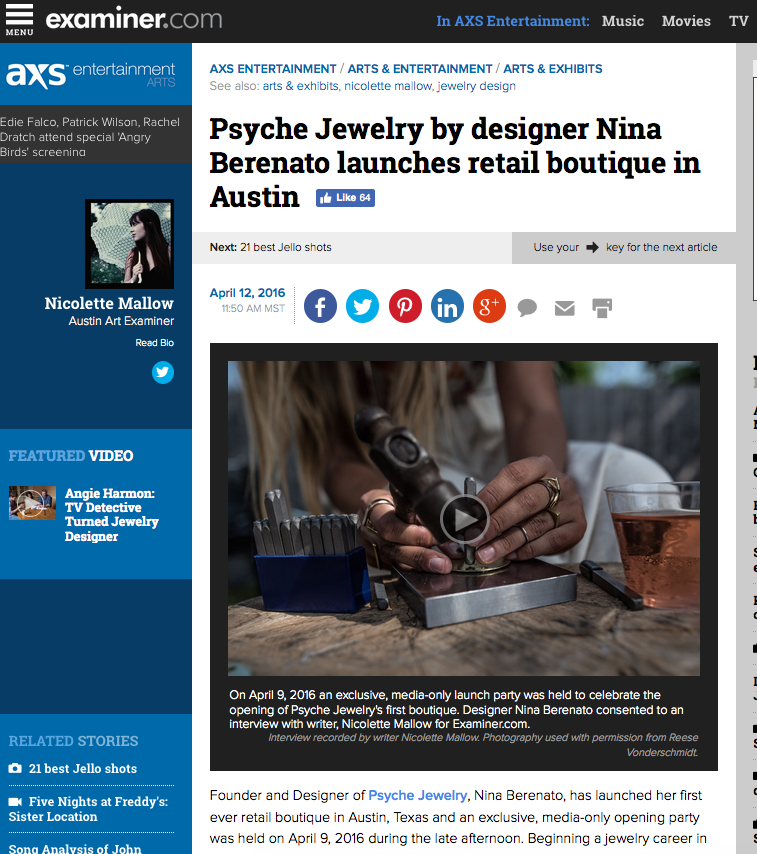Screen dimensions: 757x854
Task: Open the Psyche Jewelry hyperlink
Action: [417, 795]
